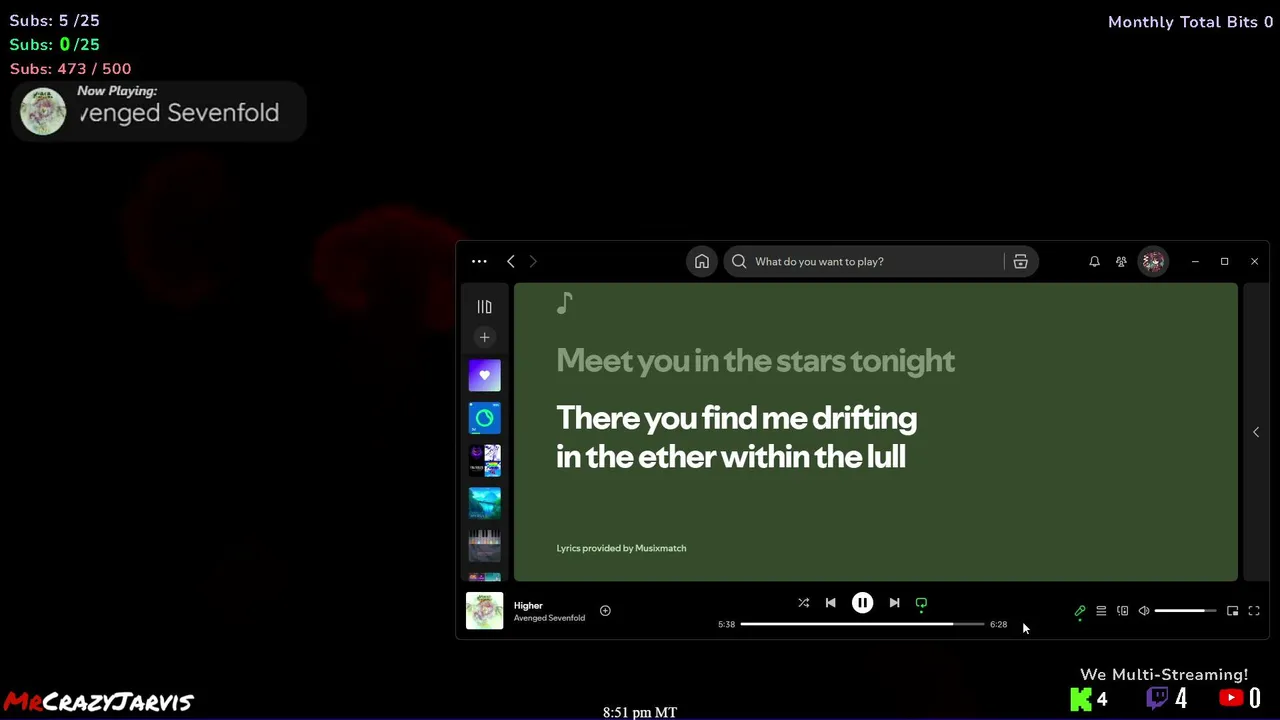This screenshot has height=720, width=1280.
Task: Open the notifications bell
Action: 1094,262
